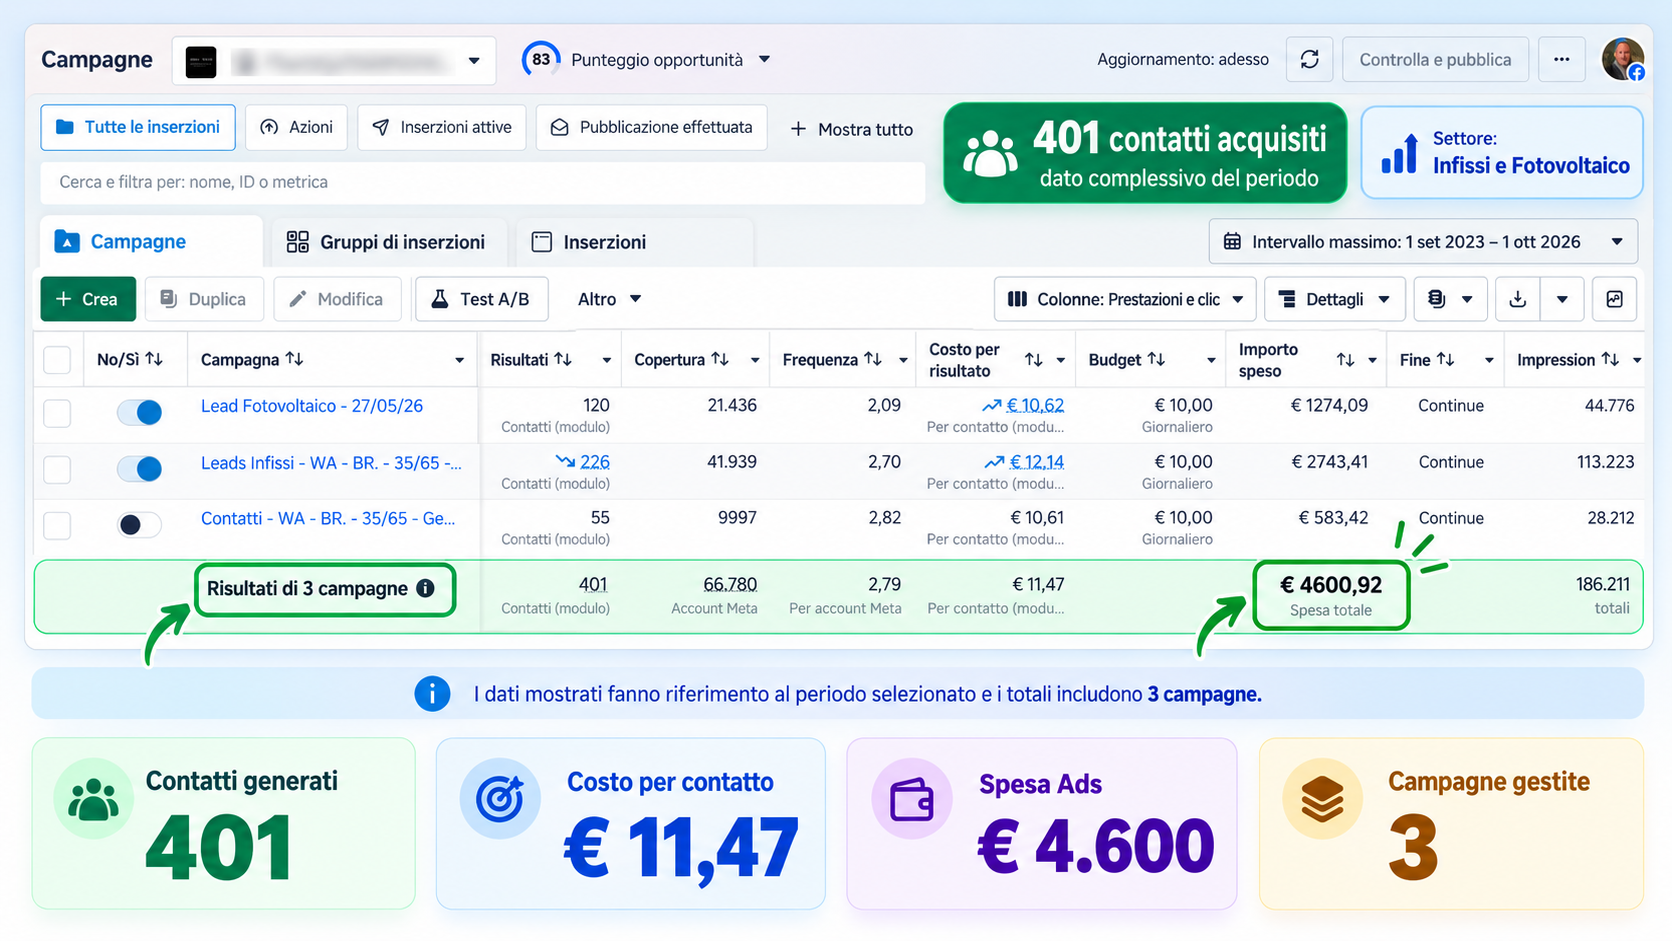
Task: Open the three-dots more options menu
Action: (x=1561, y=60)
